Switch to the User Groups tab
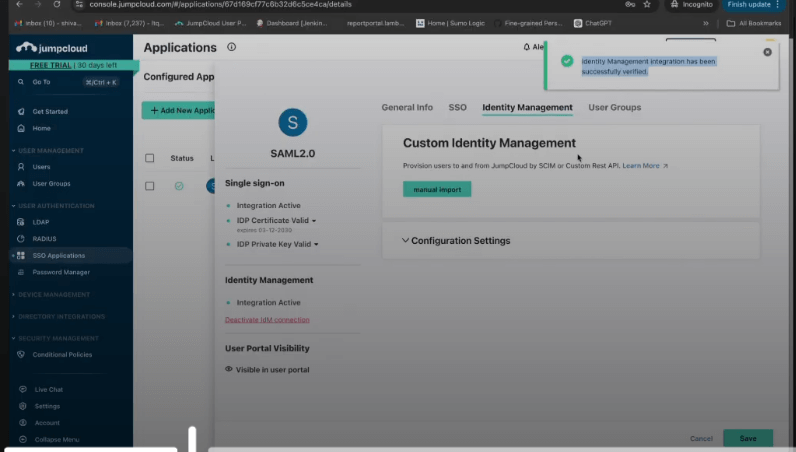Screen dimensions: 796x452 click(x=615, y=107)
